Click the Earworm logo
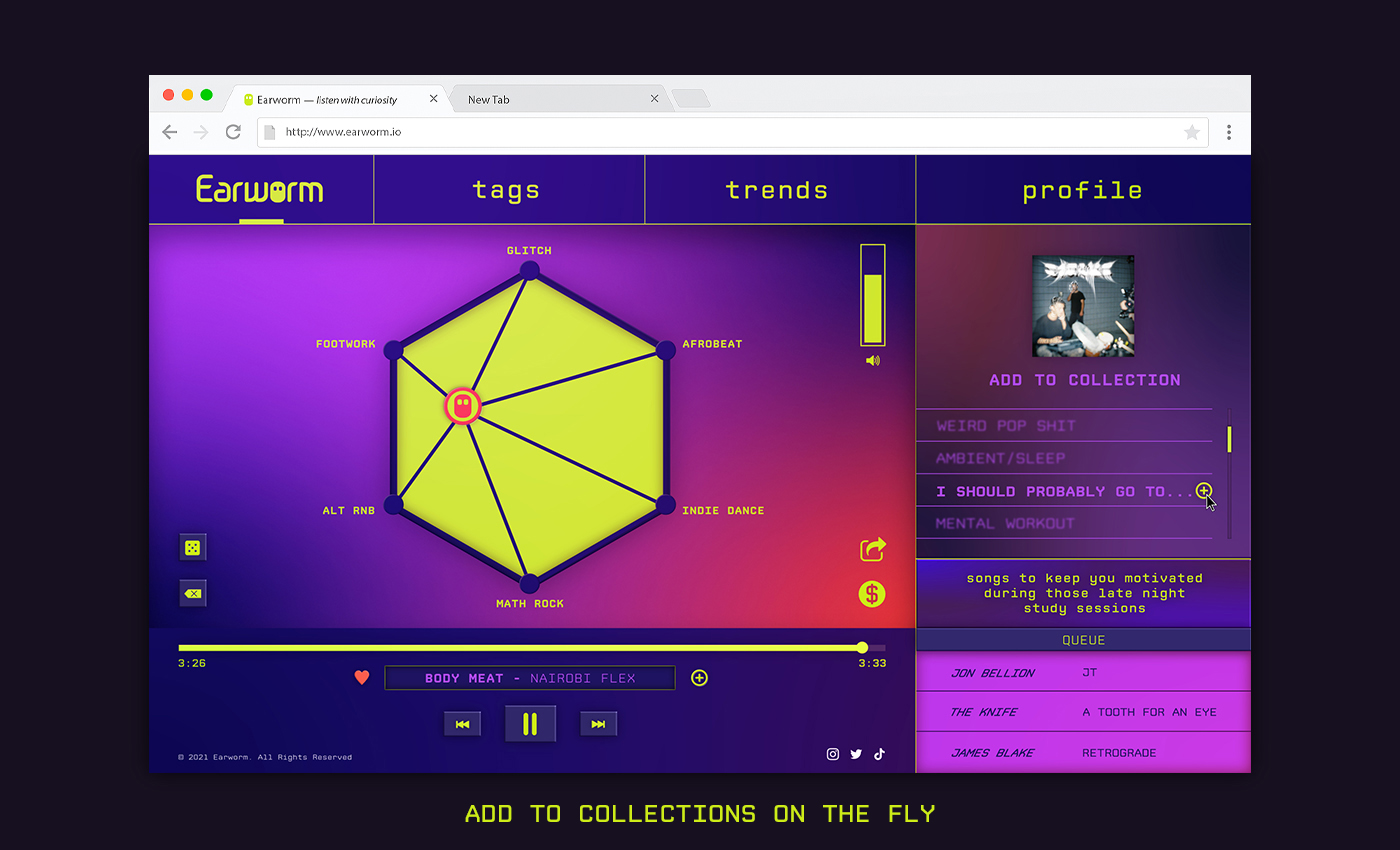The image size is (1400, 850). tap(260, 189)
